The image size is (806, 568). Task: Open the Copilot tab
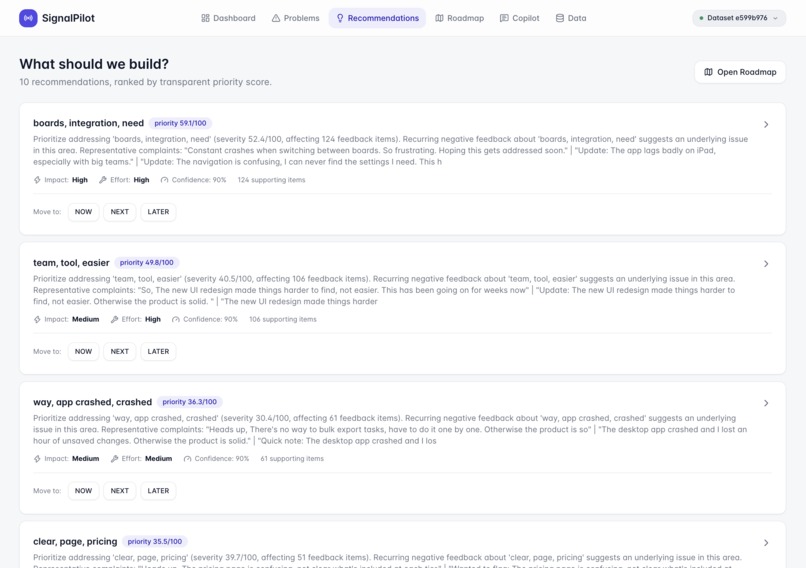click(519, 18)
